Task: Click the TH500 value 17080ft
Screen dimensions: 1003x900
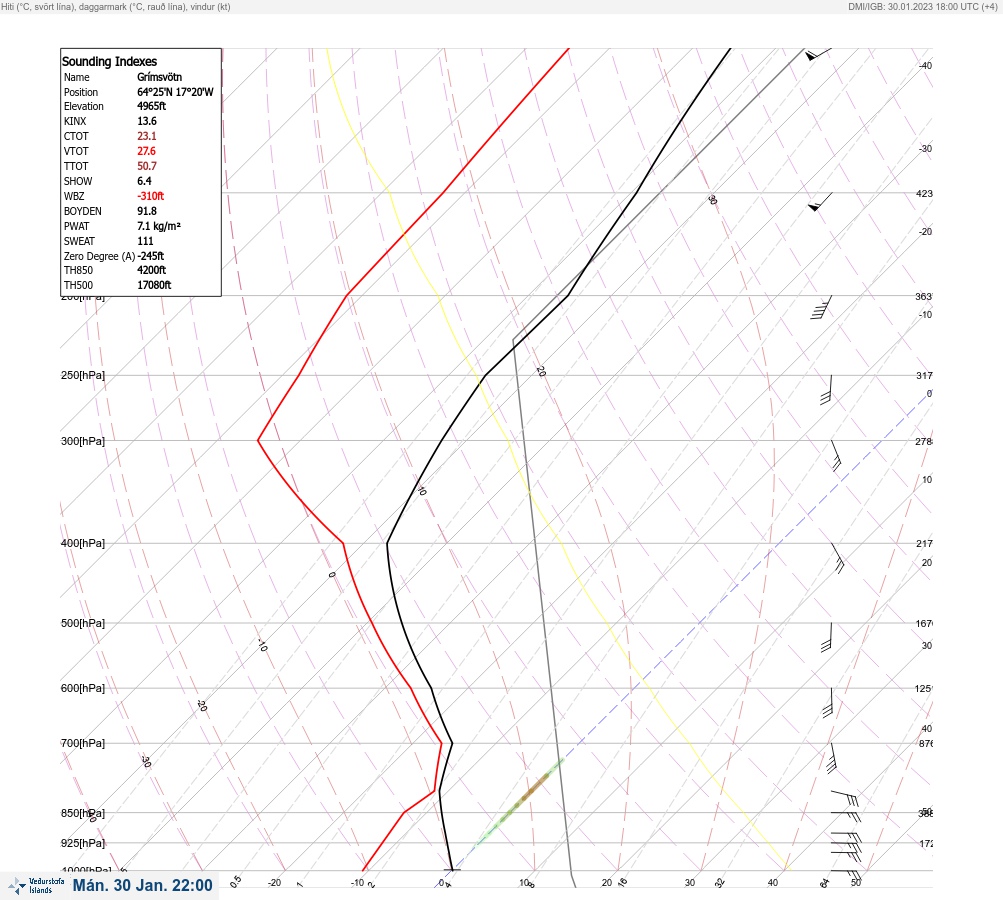Action: [154, 285]
